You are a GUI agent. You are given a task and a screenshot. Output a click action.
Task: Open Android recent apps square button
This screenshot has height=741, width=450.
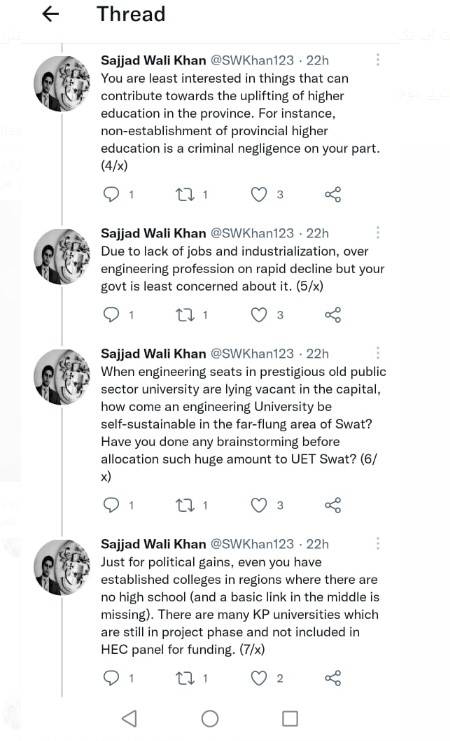click(290, 718)
